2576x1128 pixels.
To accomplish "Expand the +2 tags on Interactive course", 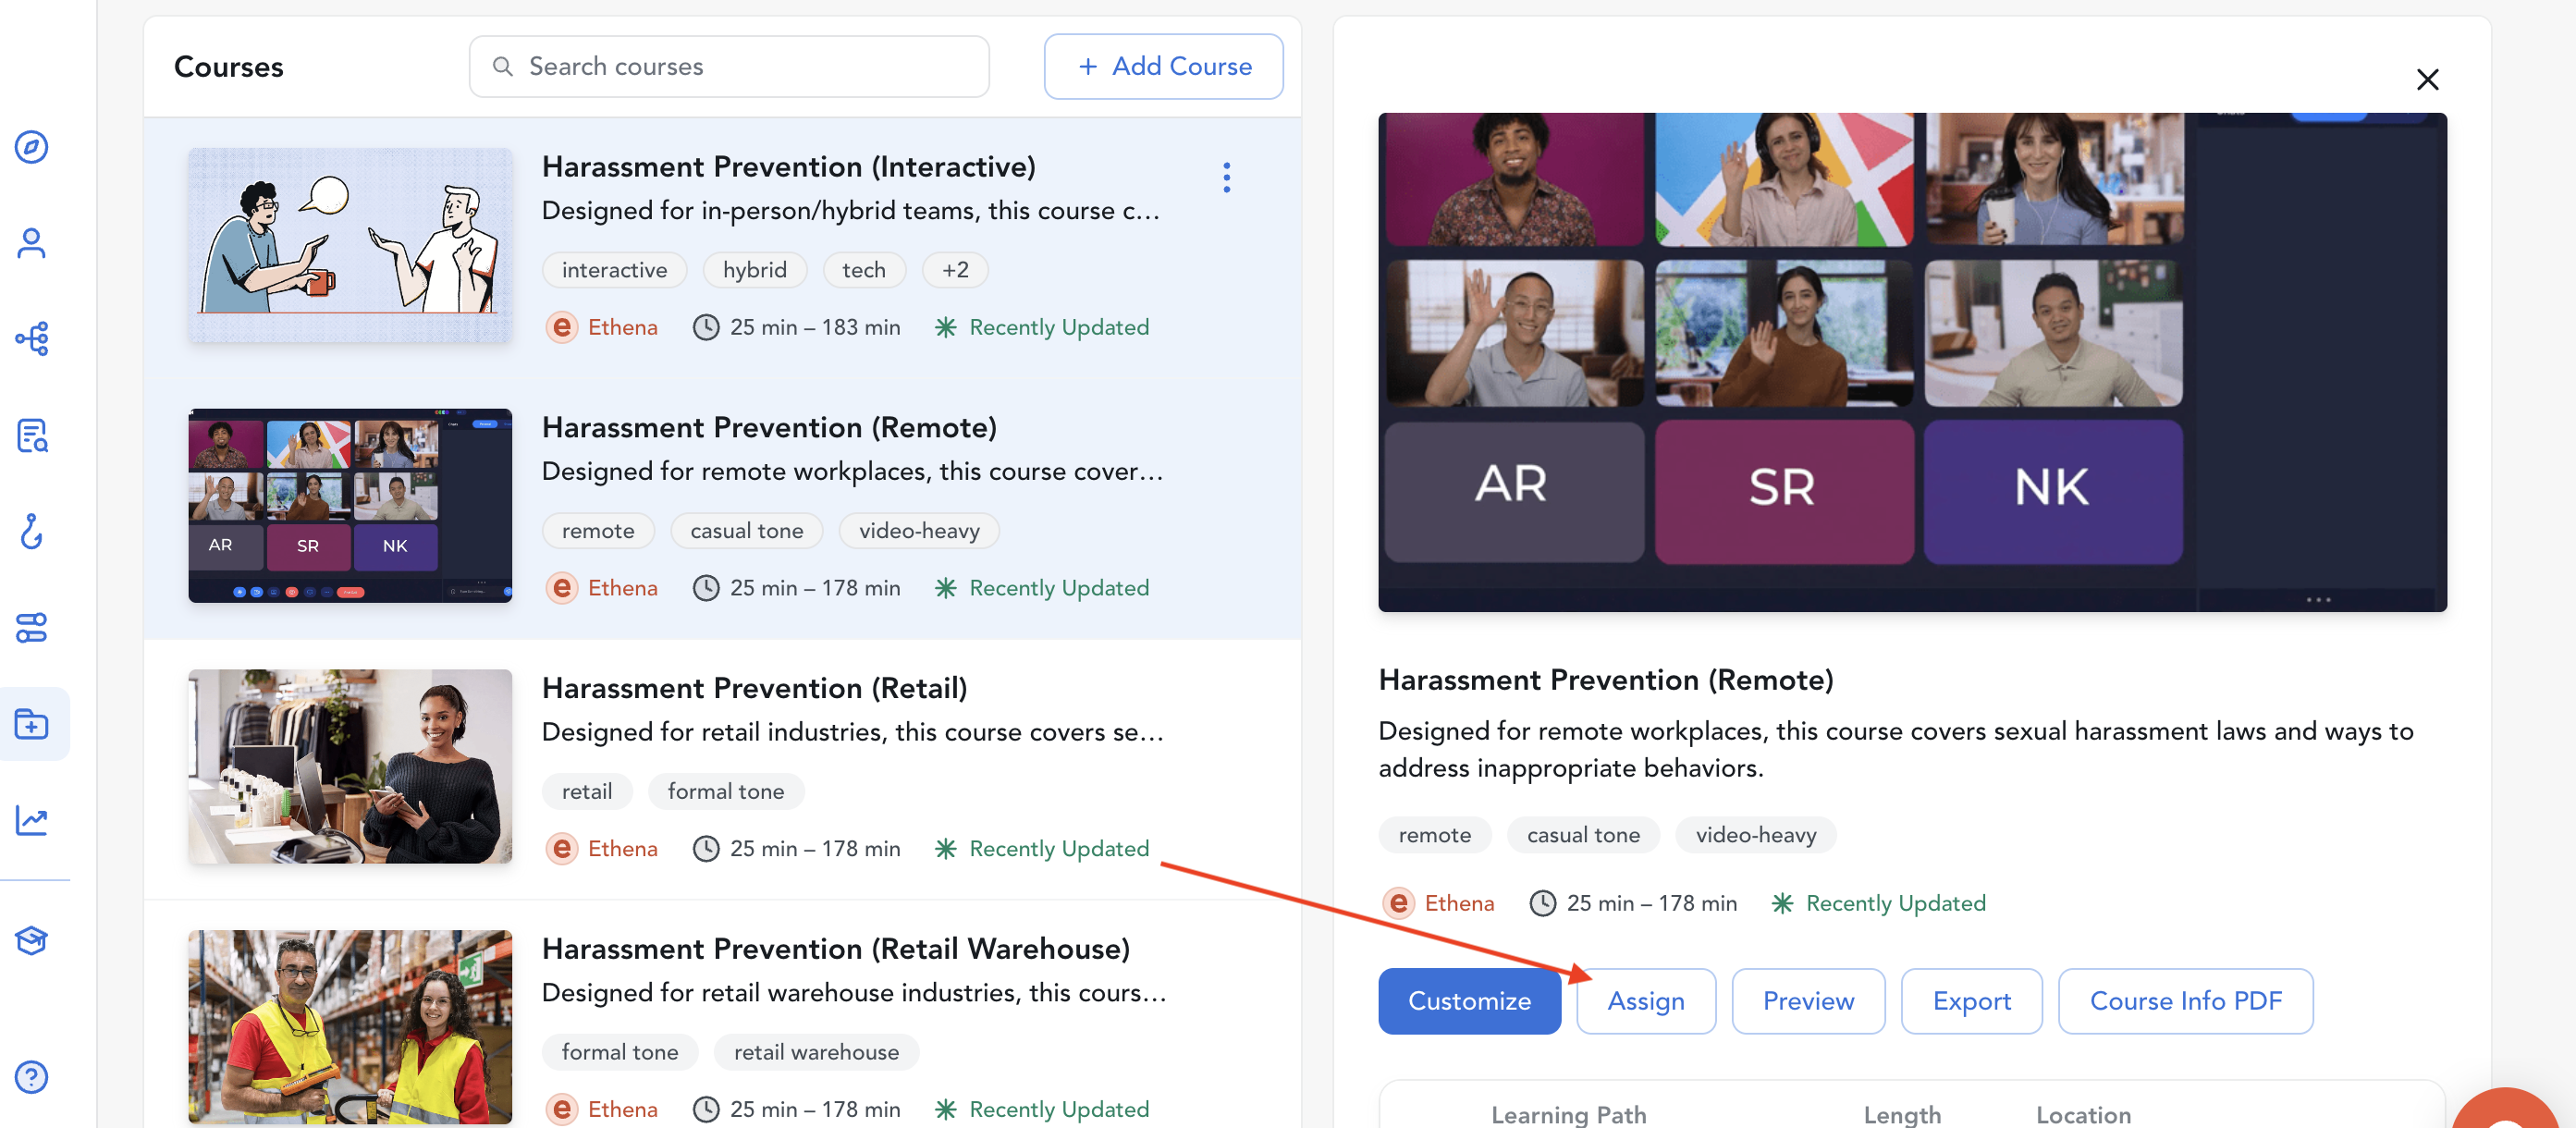I will click(x=954, y=270).
